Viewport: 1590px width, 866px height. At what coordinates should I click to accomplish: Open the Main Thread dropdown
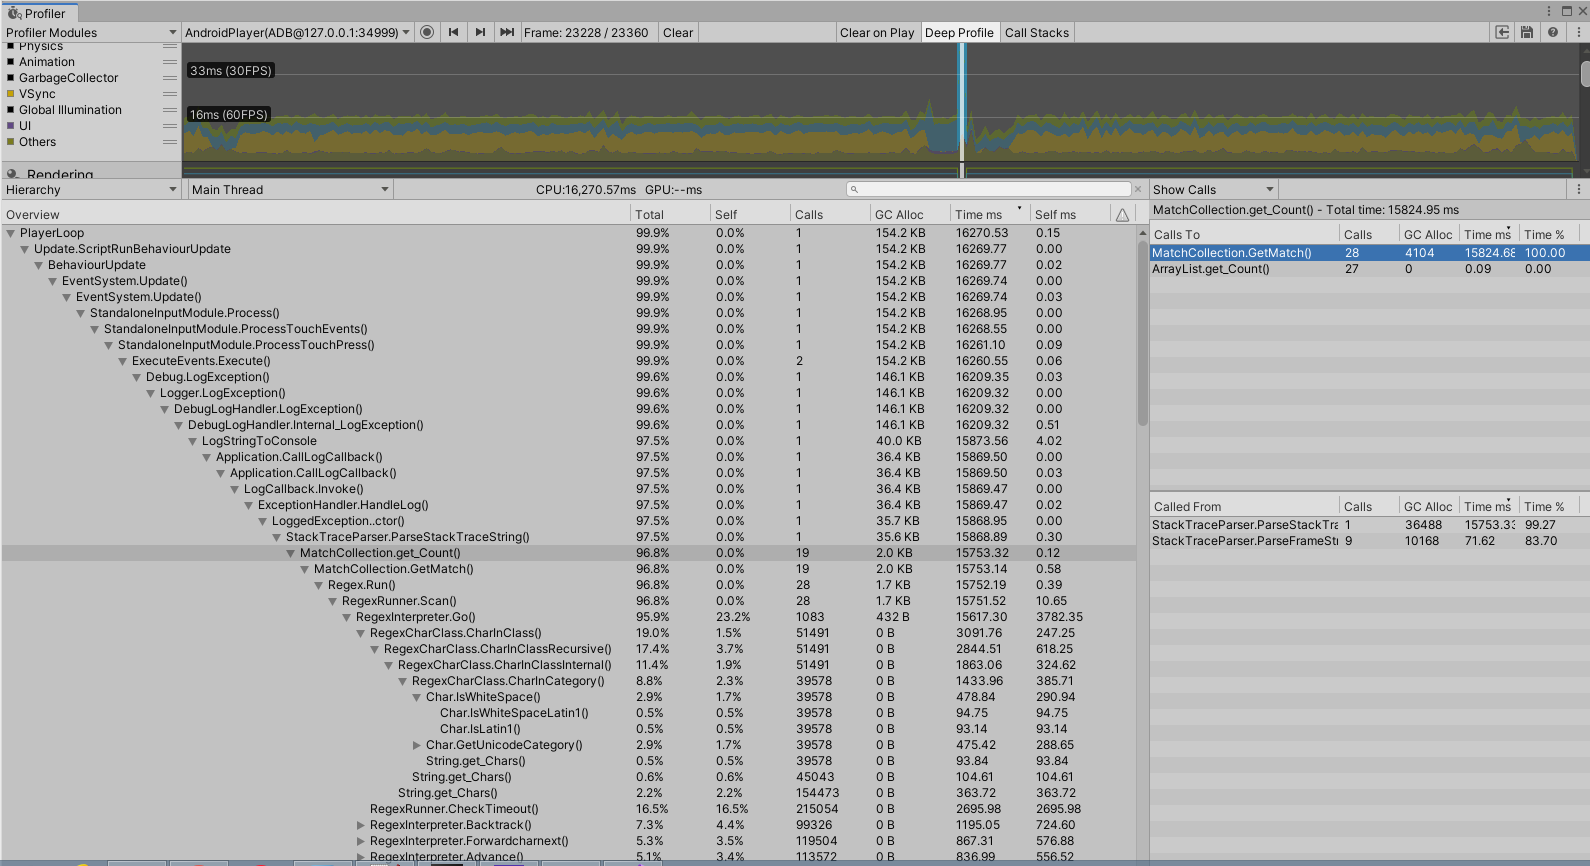(290, 189)
